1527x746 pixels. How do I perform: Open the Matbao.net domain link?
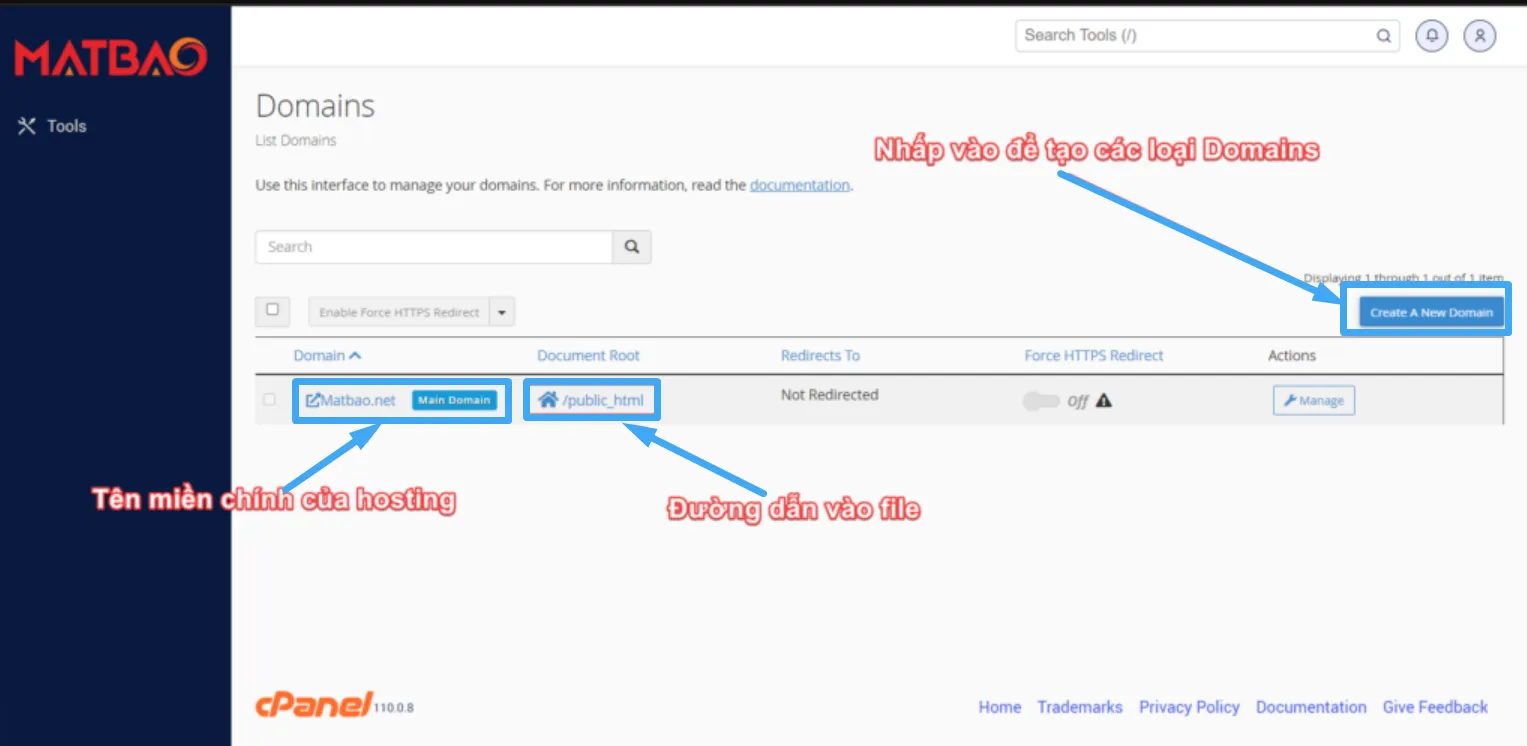tap(358, 400)
